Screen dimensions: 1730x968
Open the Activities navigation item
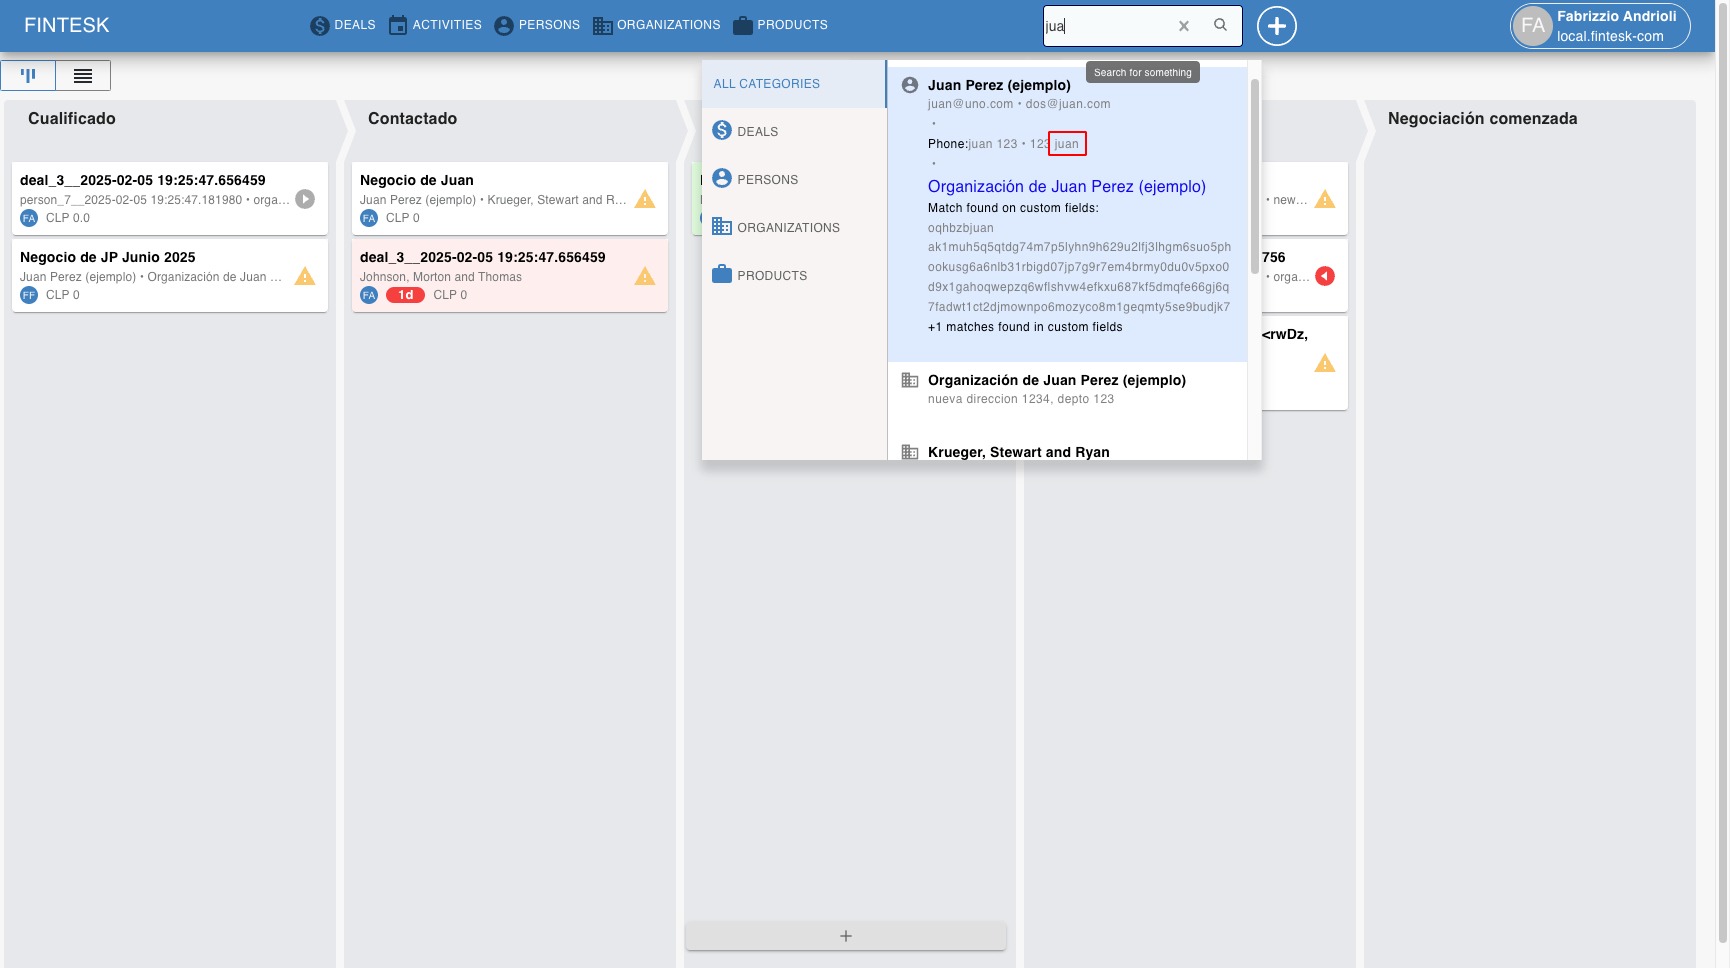click(x=435, y=25)
